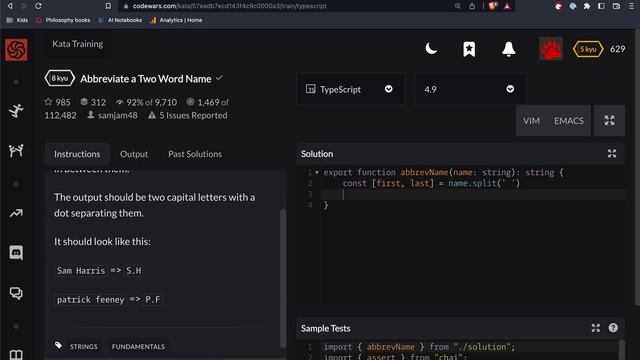Open browser zoom magnifier icon
Image resolution: width=640 pixels, height=360 pixels.
coord(458,6)
